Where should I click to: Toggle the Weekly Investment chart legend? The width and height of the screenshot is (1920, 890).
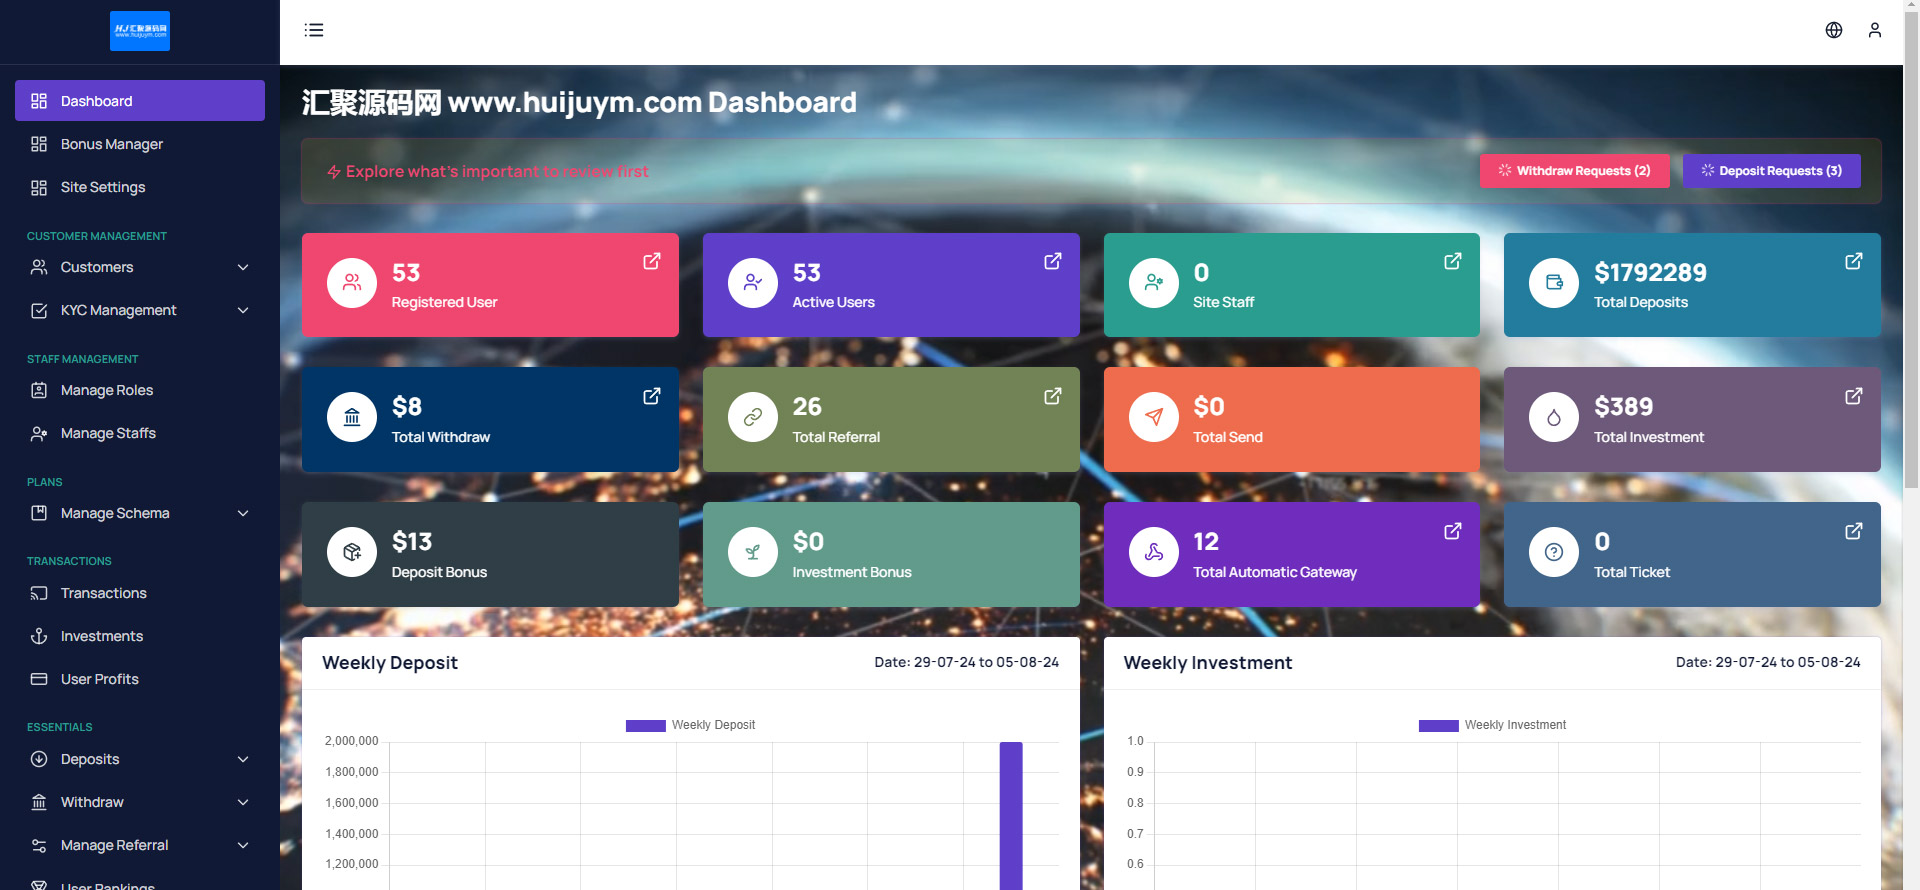1492,725
